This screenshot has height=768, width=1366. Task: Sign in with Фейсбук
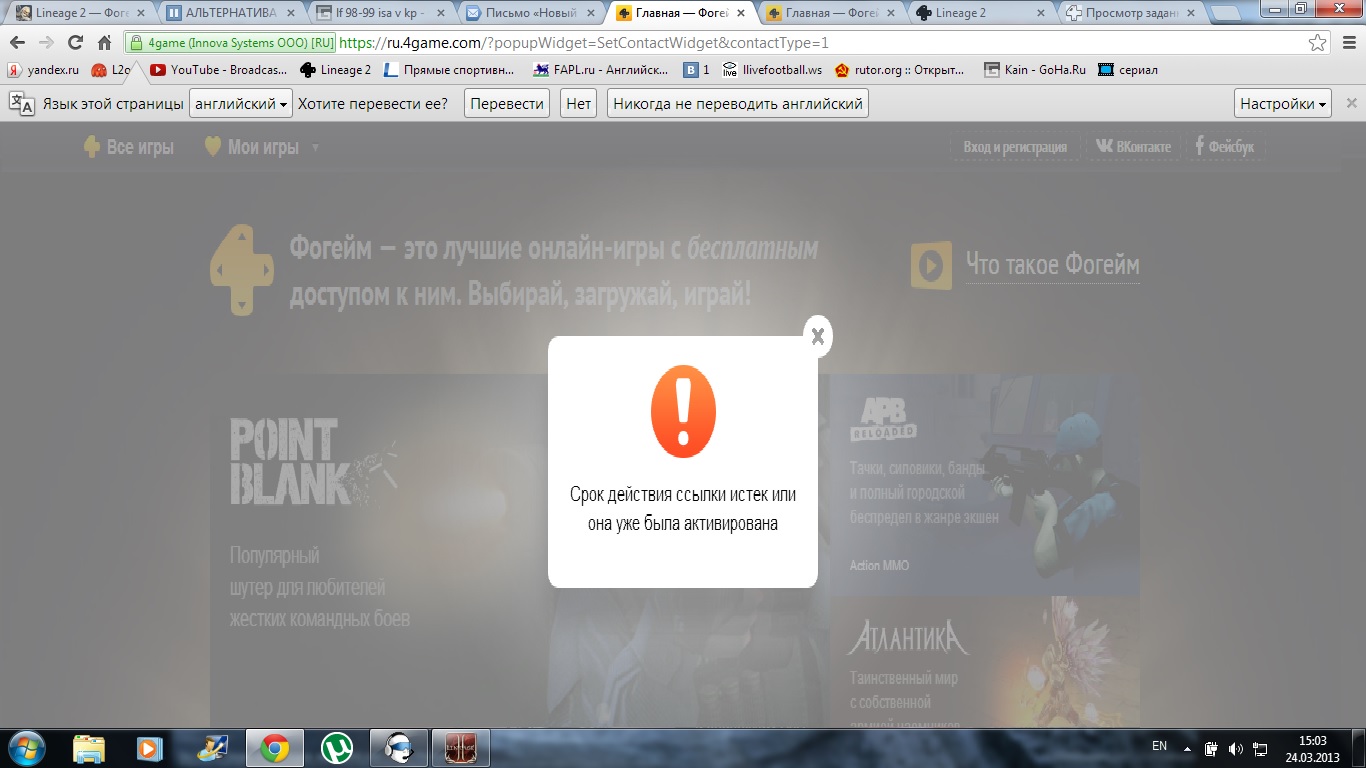point(1227,147)
